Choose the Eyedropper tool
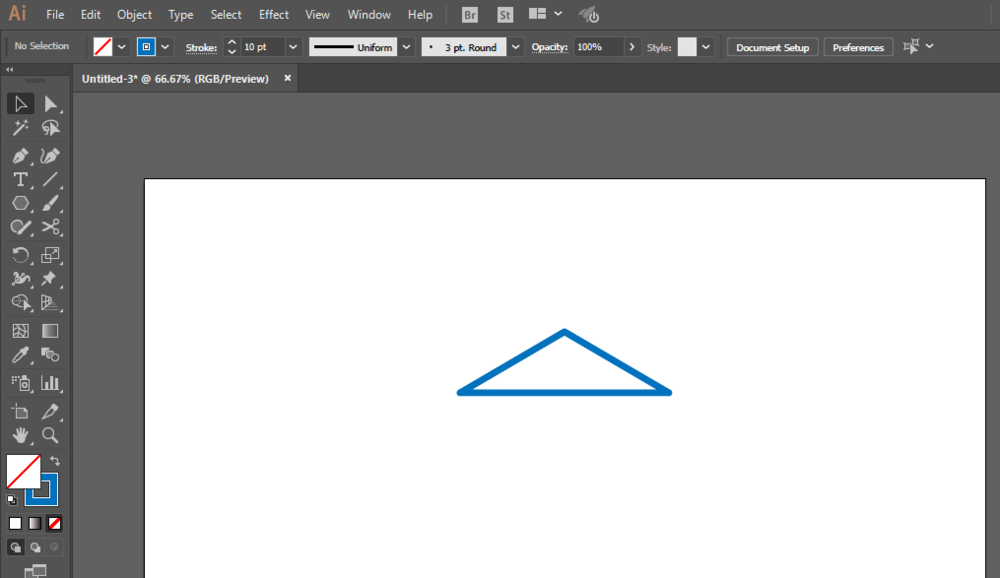This screenshot has height=578, width=1000. [x=20, y=355]
